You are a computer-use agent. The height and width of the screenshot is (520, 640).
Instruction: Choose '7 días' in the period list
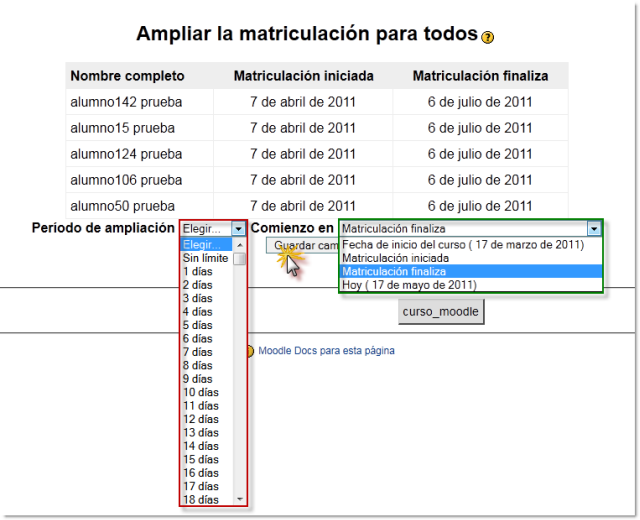click(197, 352)
